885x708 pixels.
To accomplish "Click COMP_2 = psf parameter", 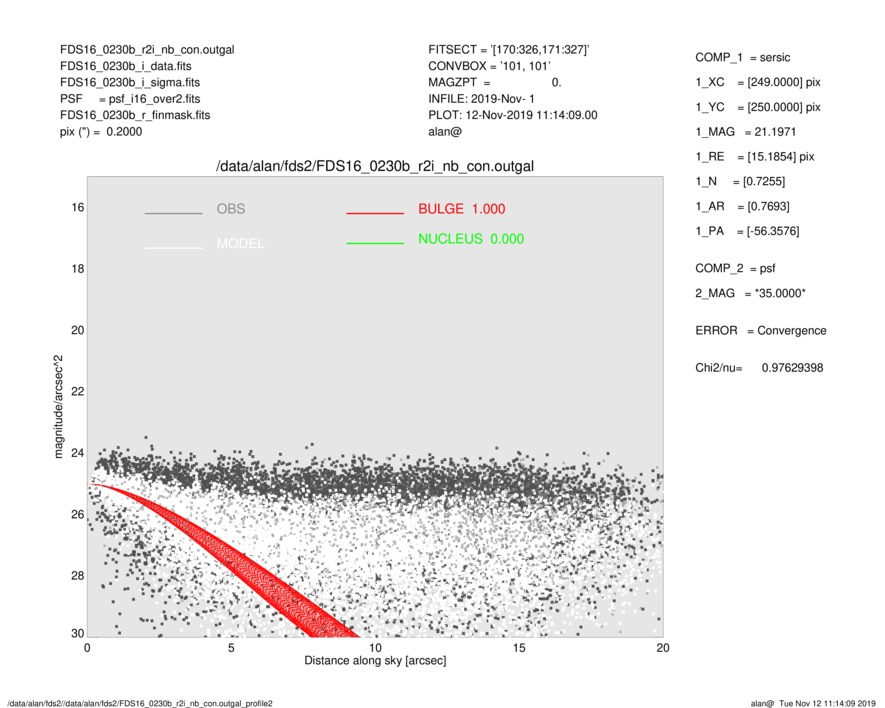I will click(735, 269).
